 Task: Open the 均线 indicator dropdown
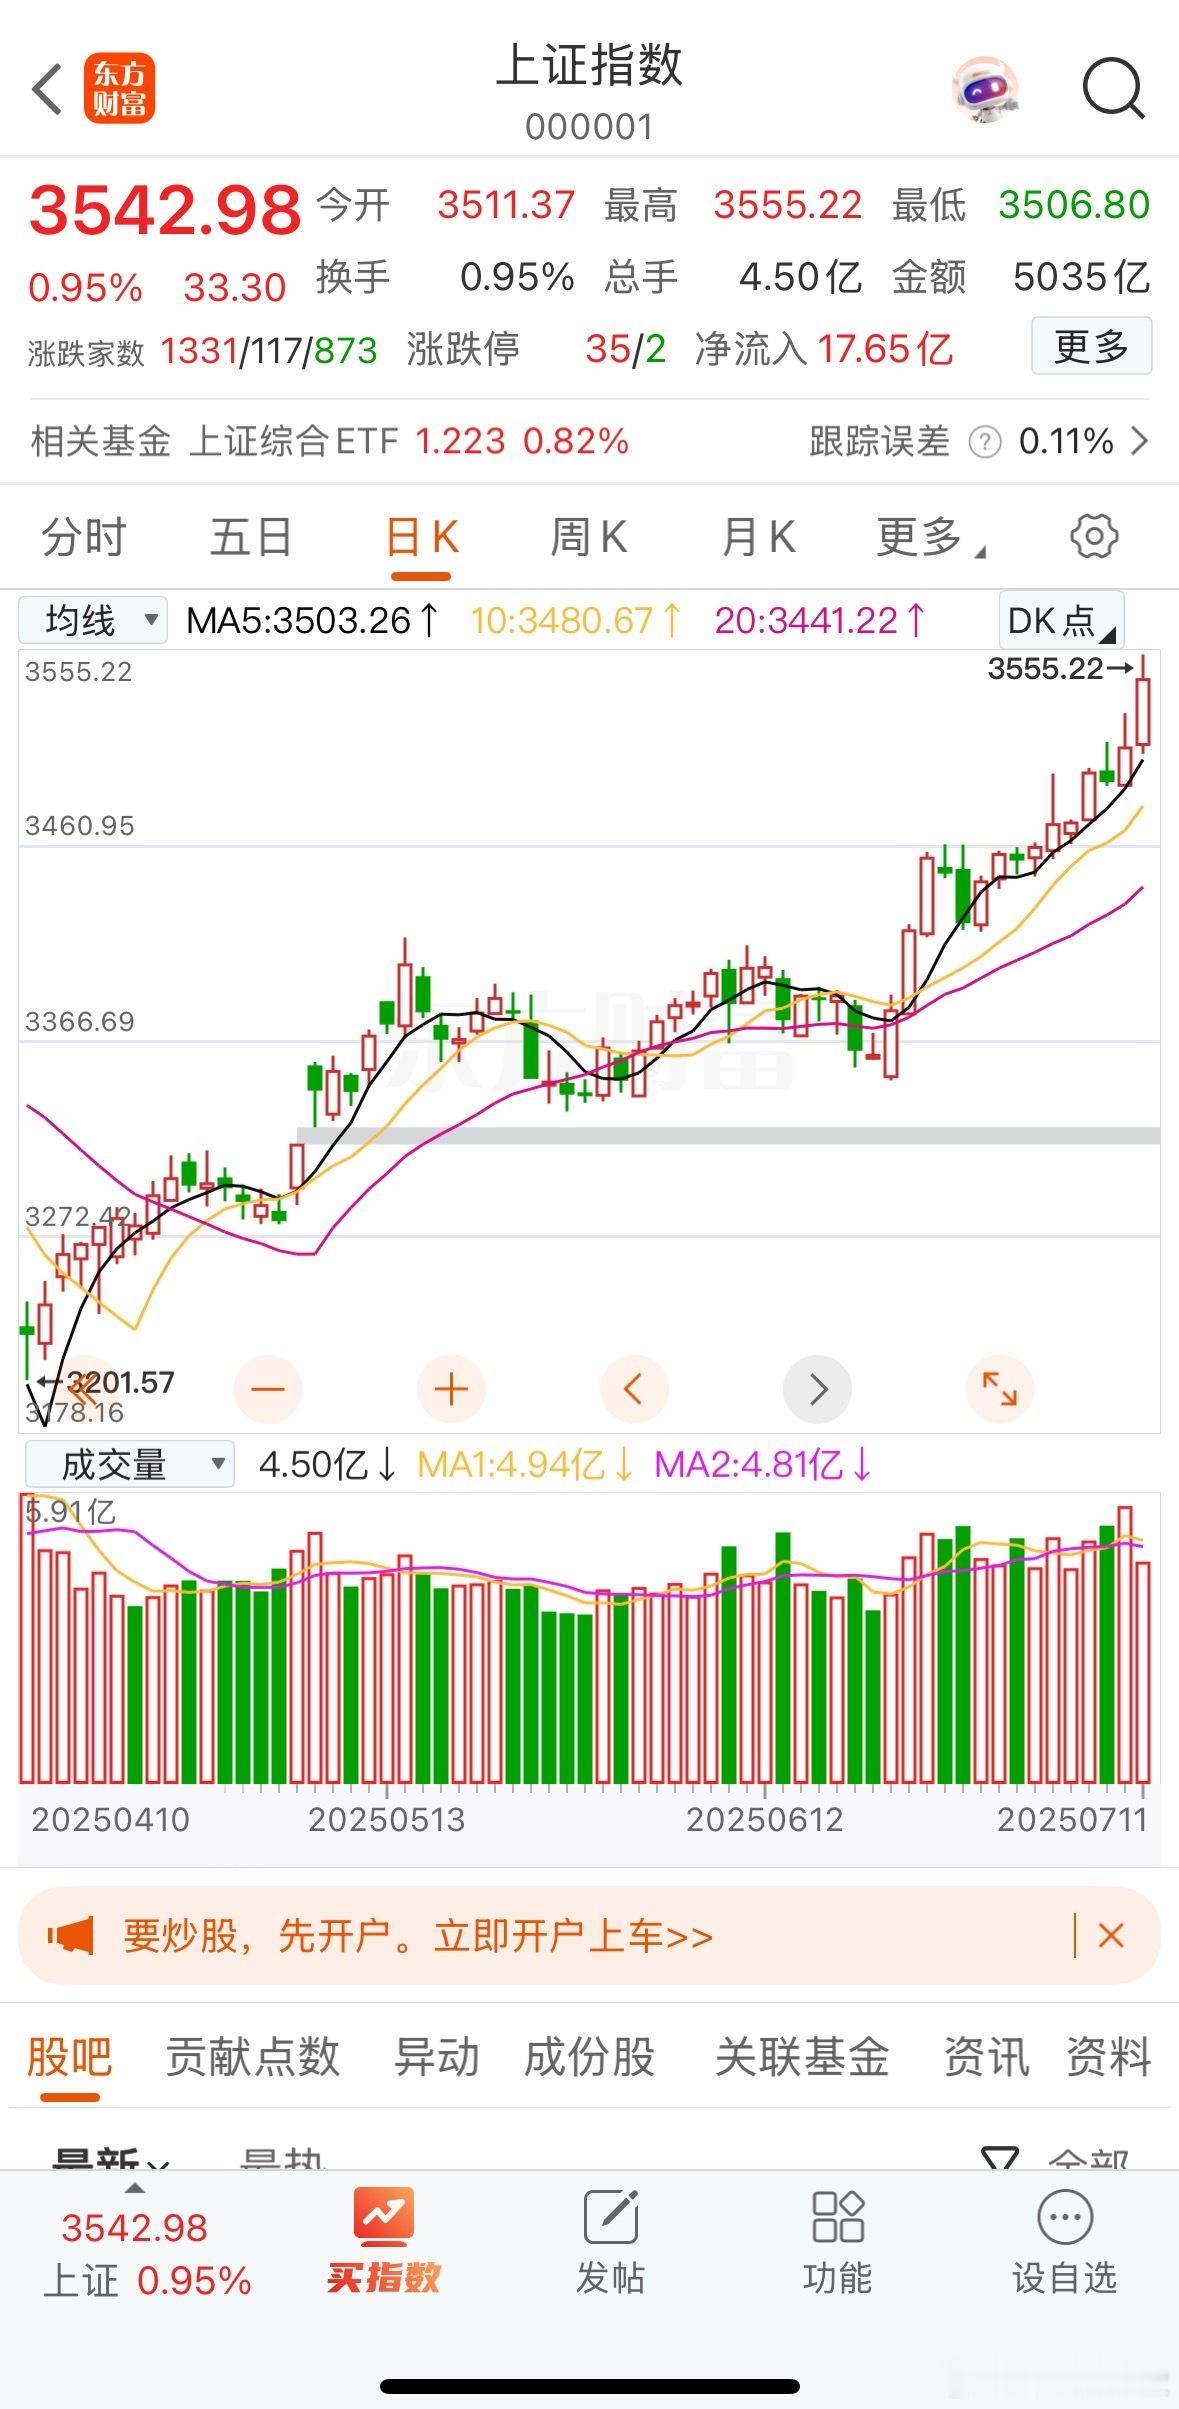tap(93, 620)
